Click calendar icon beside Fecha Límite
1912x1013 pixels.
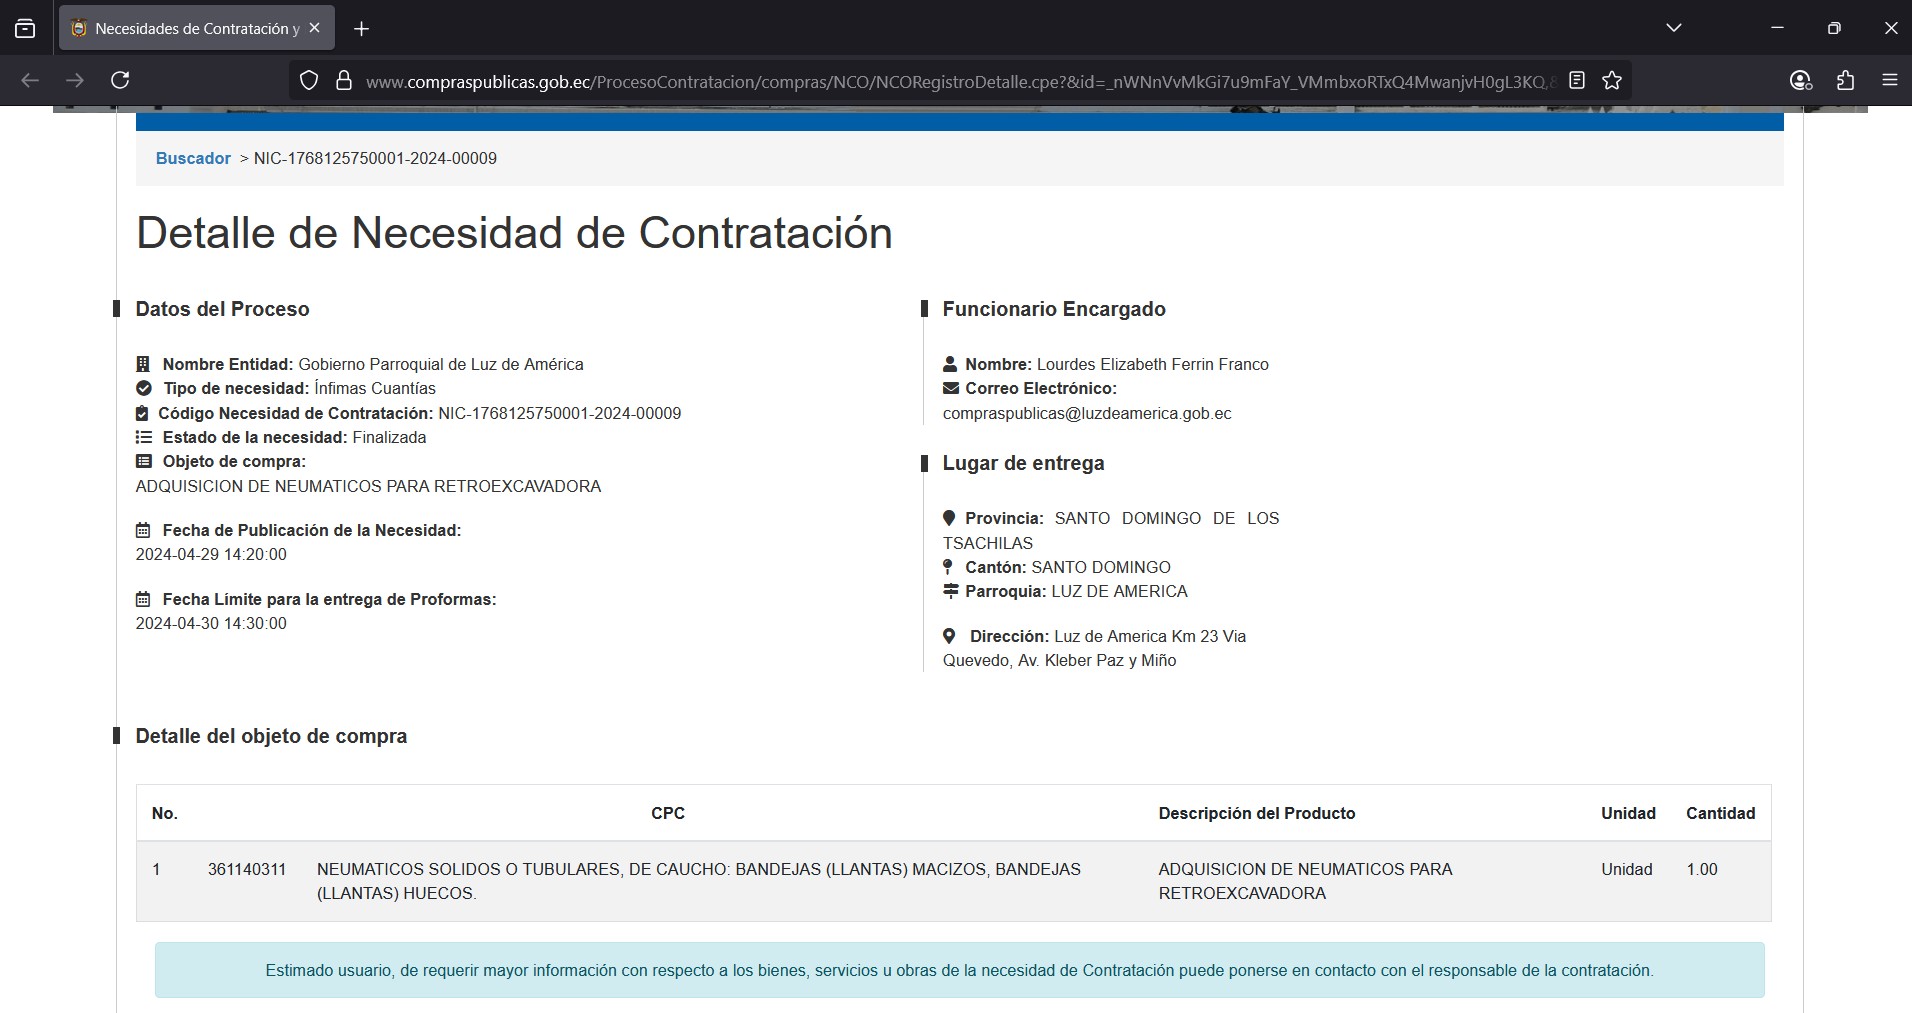pos(143,599)
